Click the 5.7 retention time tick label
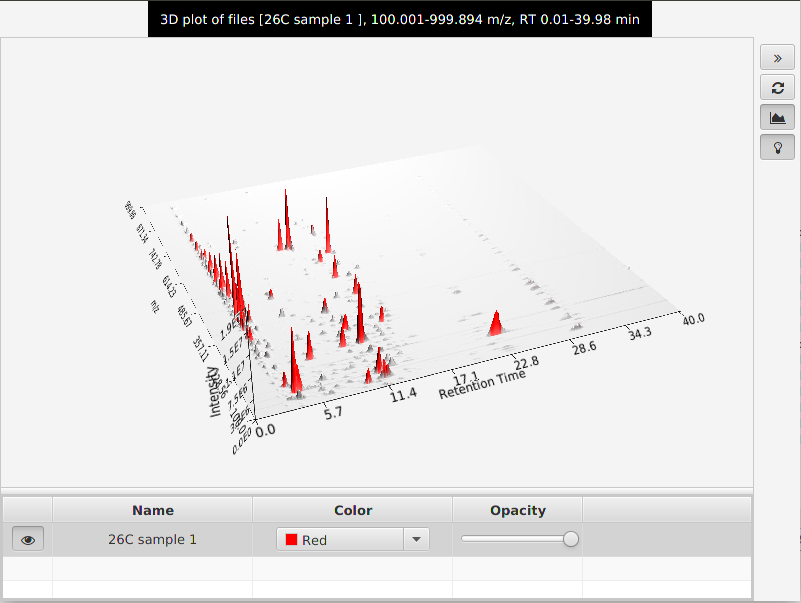The image size is (801, 603). (x=333, y=412)
